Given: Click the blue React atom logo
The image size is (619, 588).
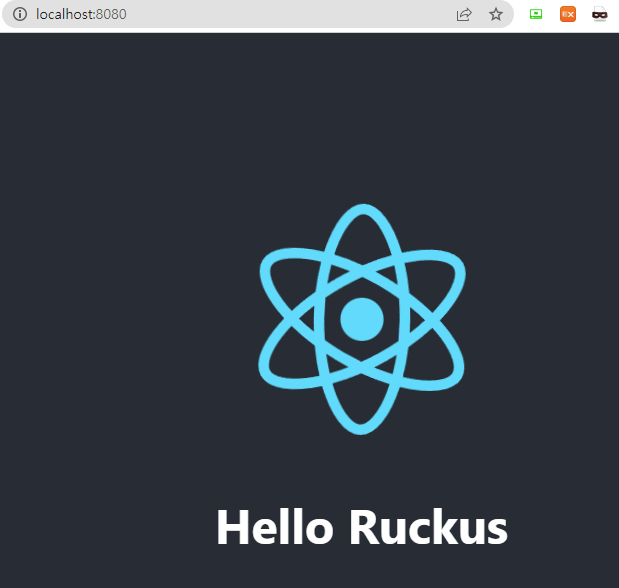Looking at the screenshot, I should [362, 319].
